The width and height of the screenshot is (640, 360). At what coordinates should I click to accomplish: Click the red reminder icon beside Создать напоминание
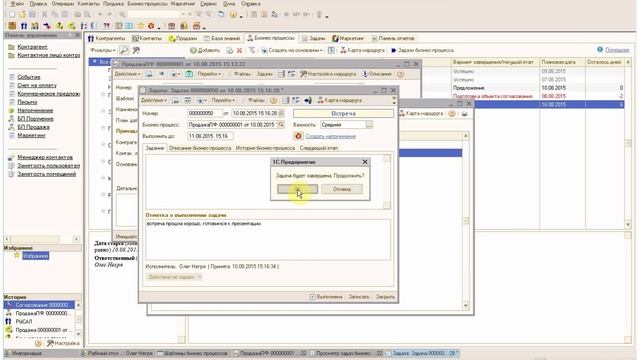[x=298, y=136]
